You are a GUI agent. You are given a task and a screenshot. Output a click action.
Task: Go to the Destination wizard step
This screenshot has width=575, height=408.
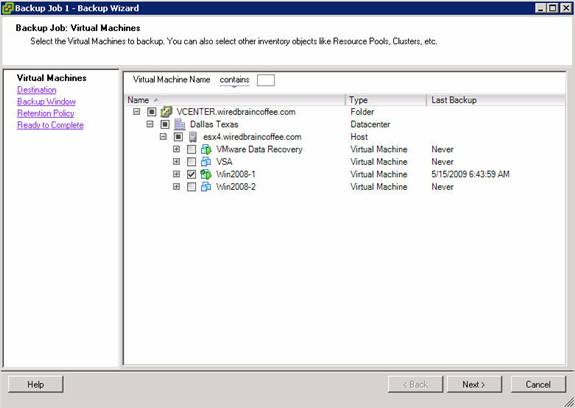click(x=37, y=90)
